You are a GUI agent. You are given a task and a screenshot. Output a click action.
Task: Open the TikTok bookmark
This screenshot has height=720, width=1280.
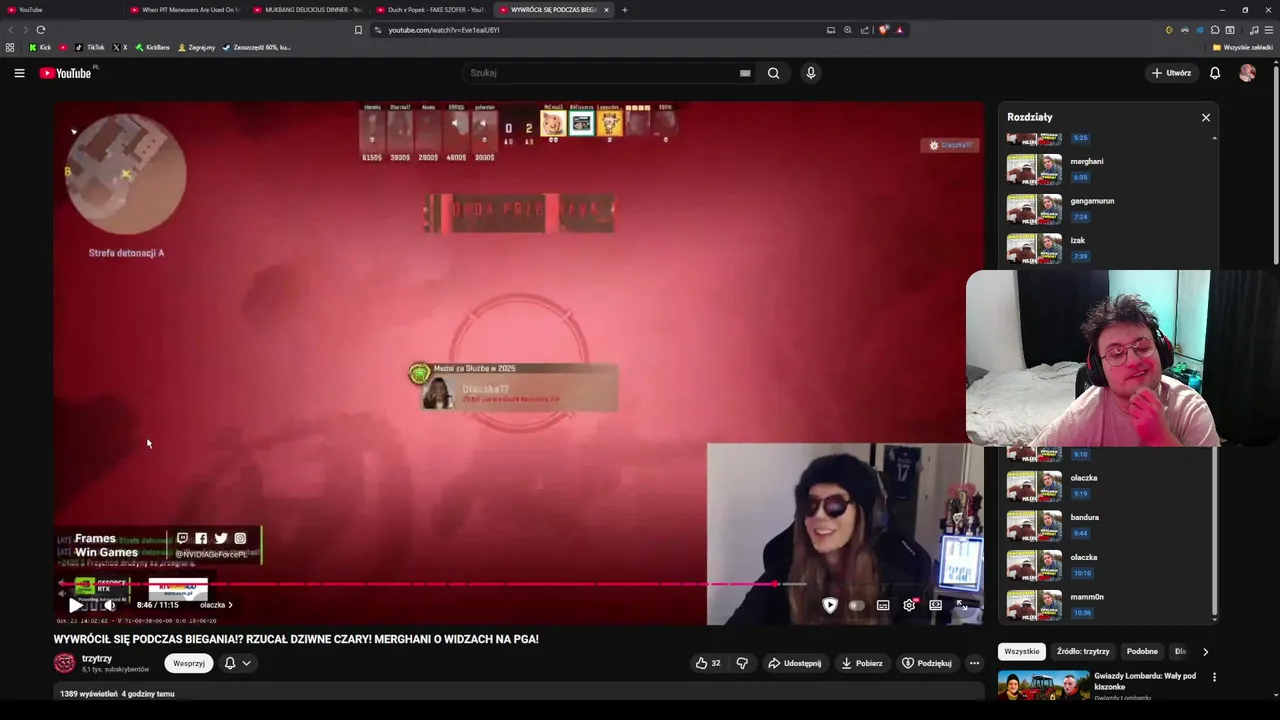(90, 47)
